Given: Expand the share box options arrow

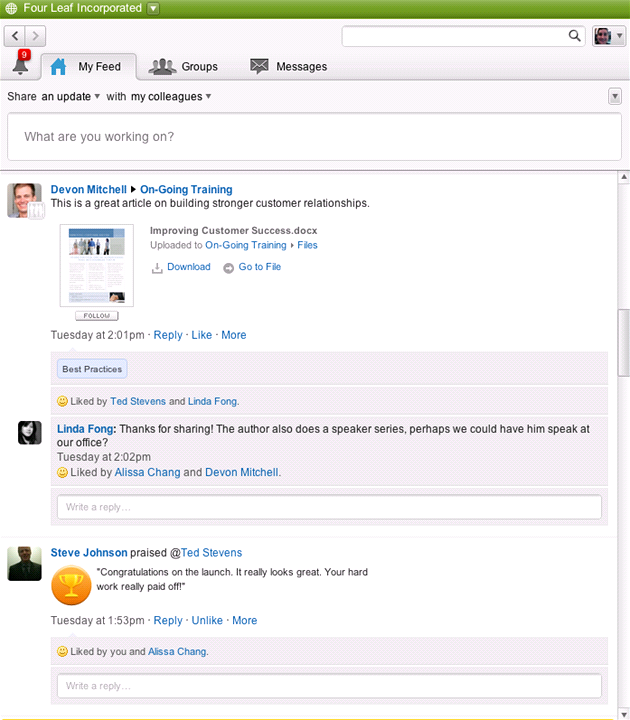Looking at the screenshot, I should [x=615, y=96].
